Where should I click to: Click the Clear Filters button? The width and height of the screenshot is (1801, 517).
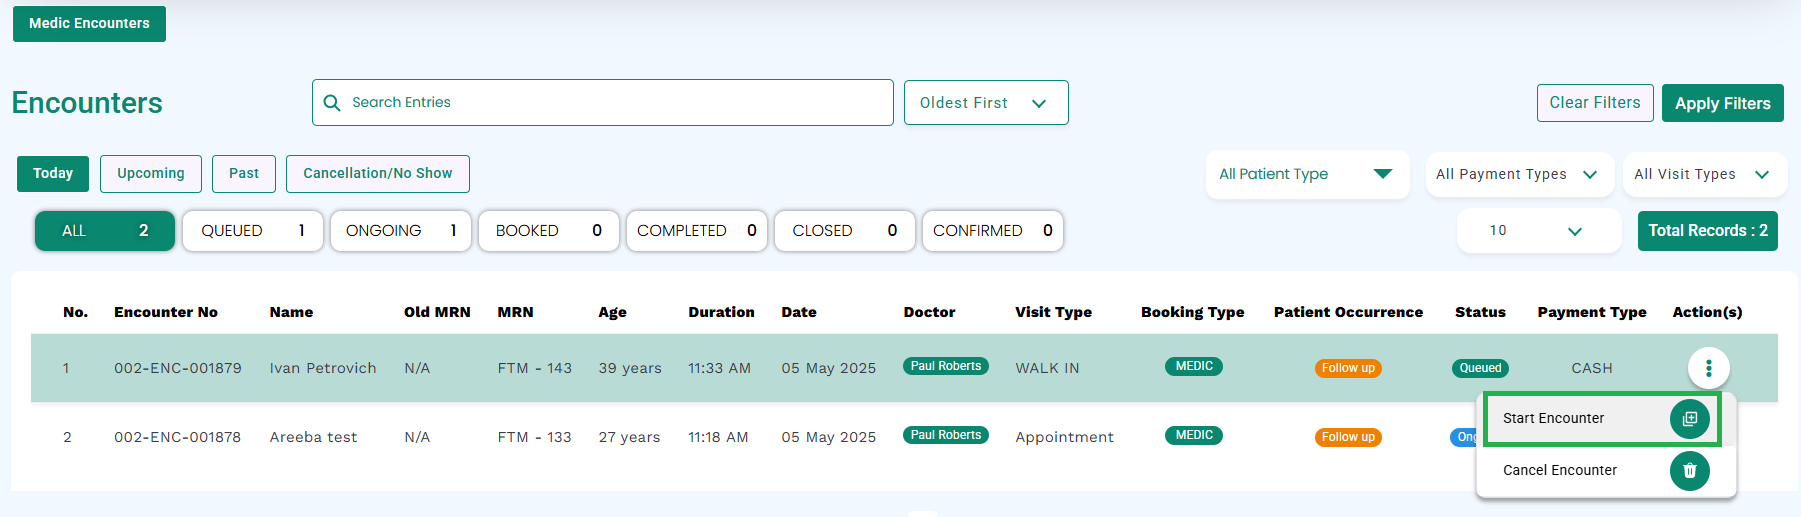point(1595,103)
